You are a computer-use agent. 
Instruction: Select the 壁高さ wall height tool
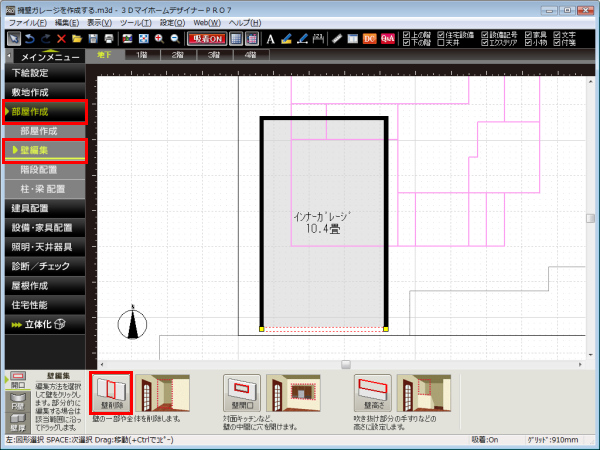click(373, 393)
